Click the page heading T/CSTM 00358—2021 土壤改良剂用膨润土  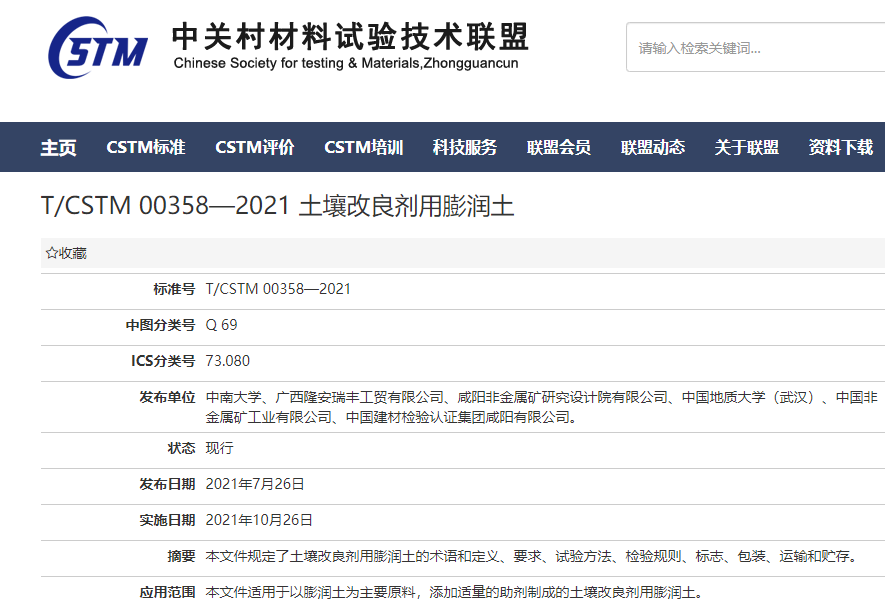(x=277, y=206)
